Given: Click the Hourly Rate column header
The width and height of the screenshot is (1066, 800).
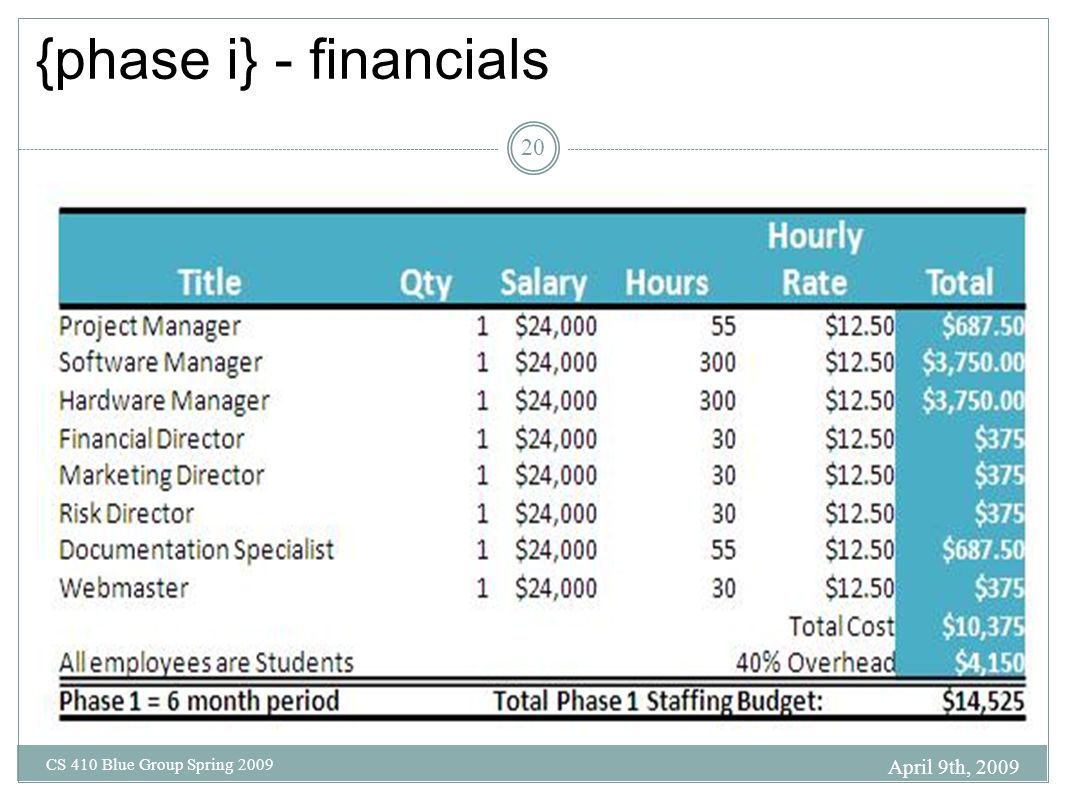Looking at the screenshot, I should pyautogui.click(x=814, y=260).
